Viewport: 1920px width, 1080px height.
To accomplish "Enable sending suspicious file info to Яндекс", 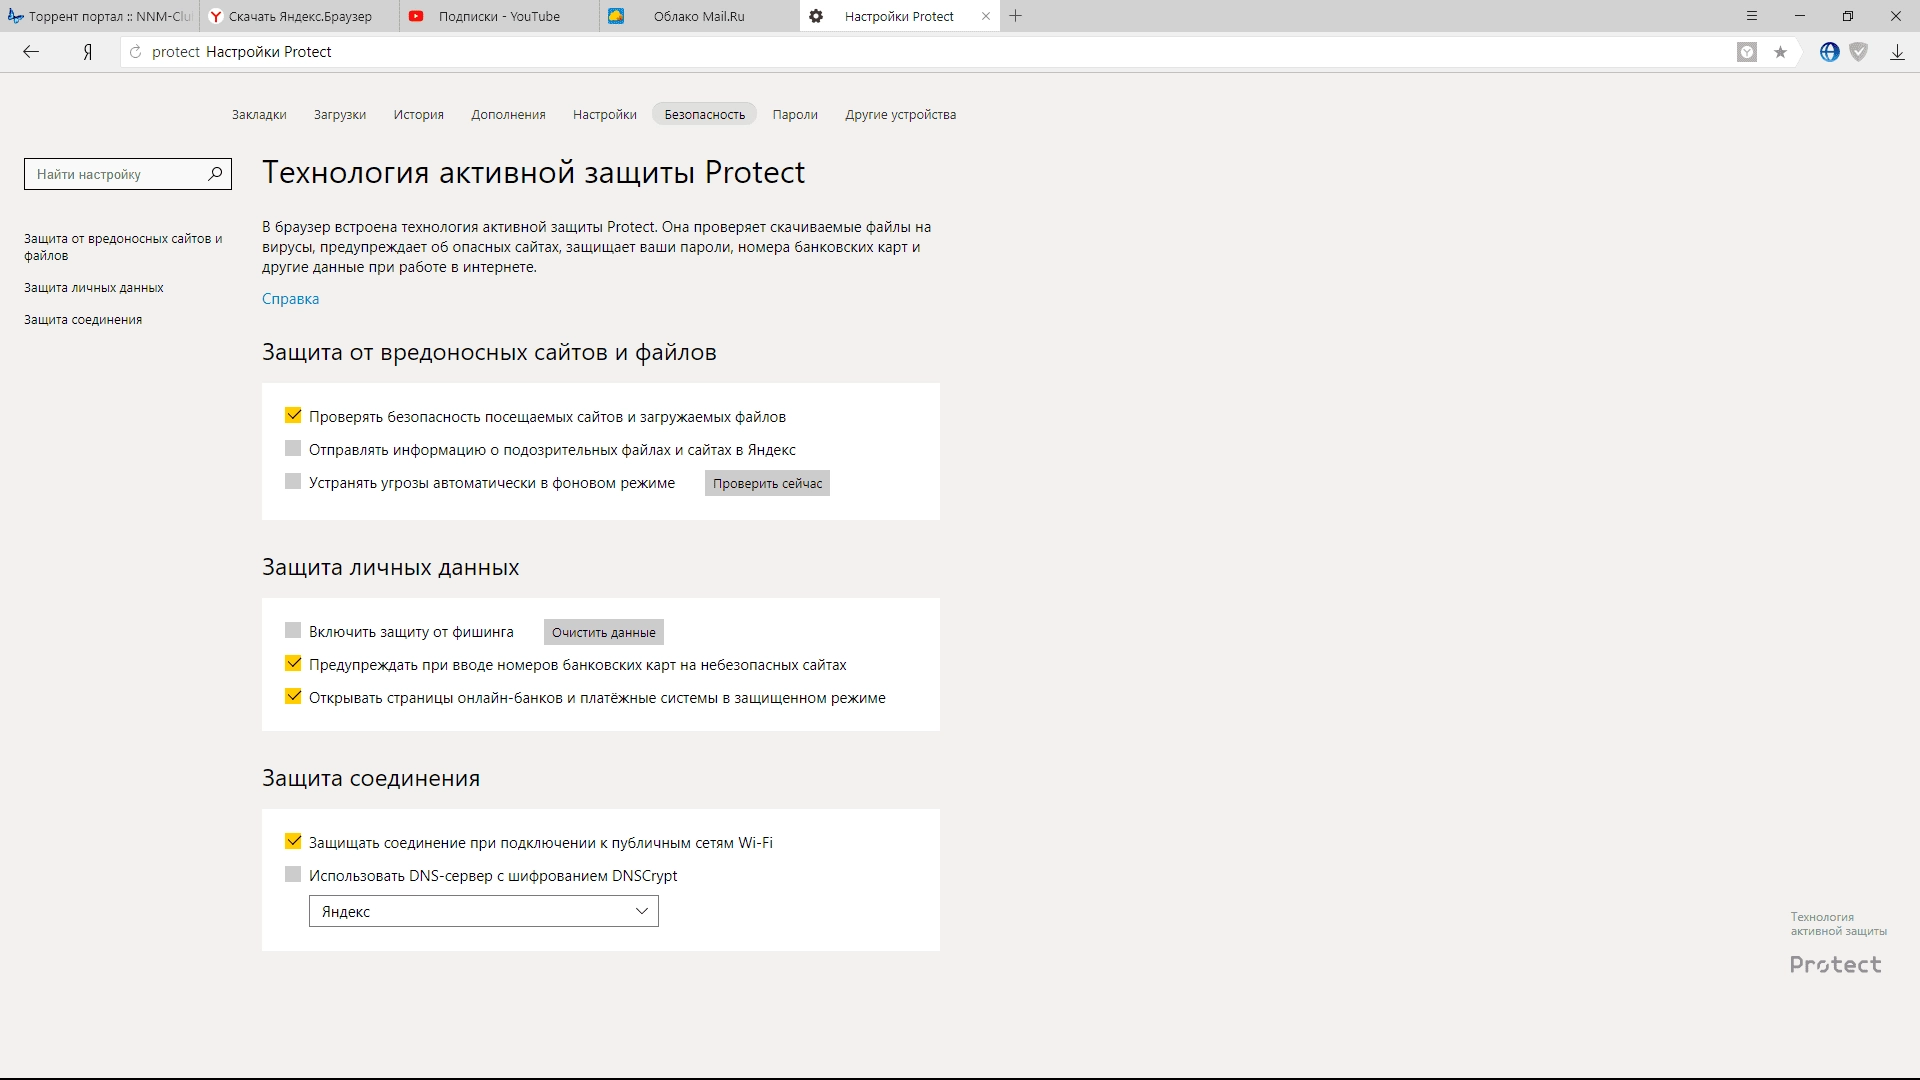I will point(293,448).
